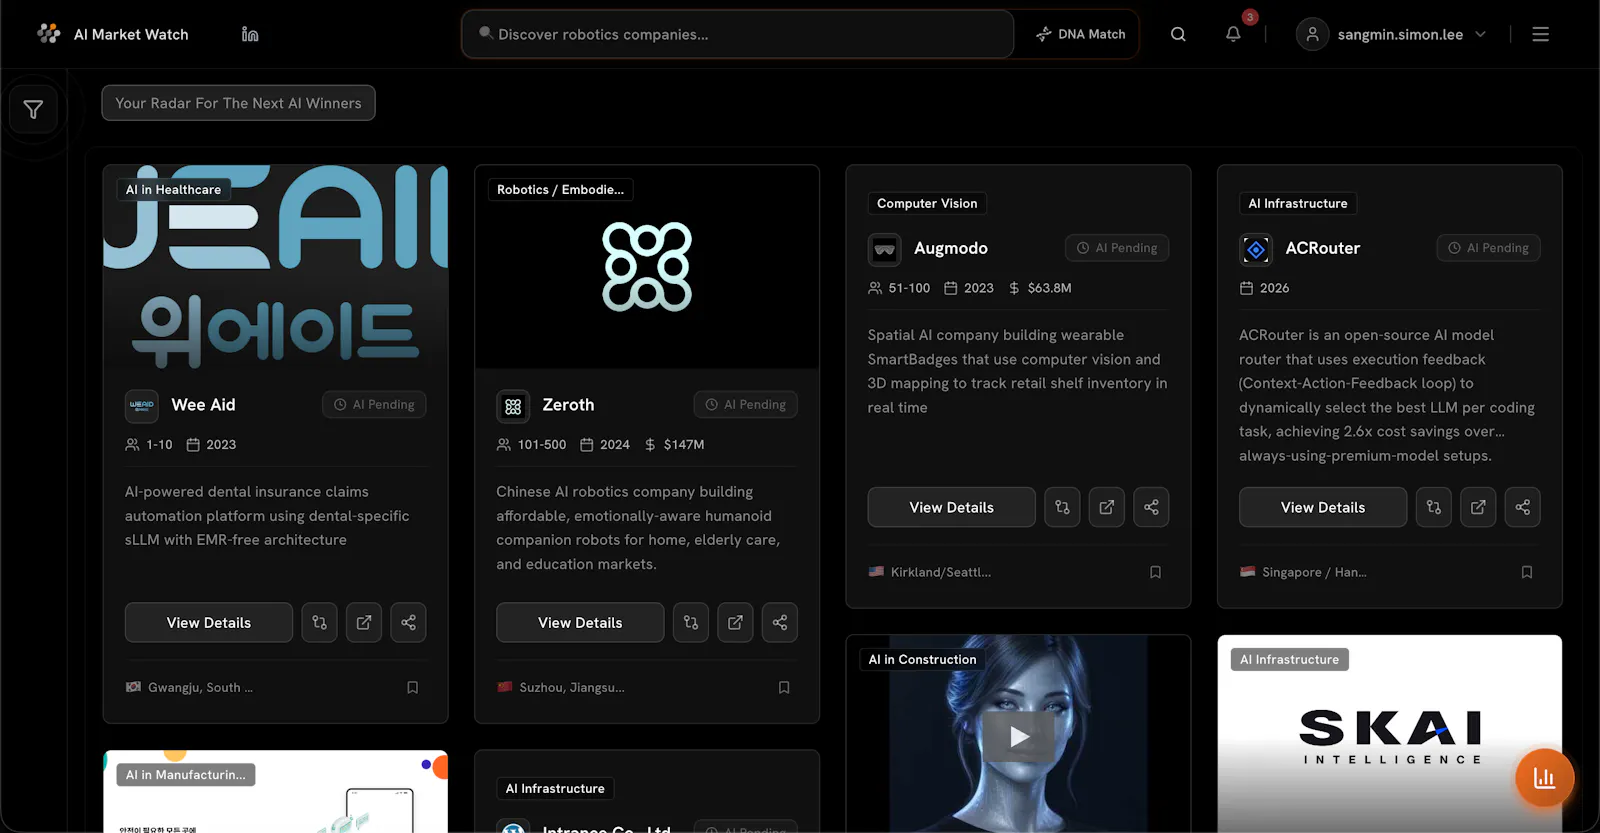Bookmark the Zeroth card

click(x=784, y=687)
